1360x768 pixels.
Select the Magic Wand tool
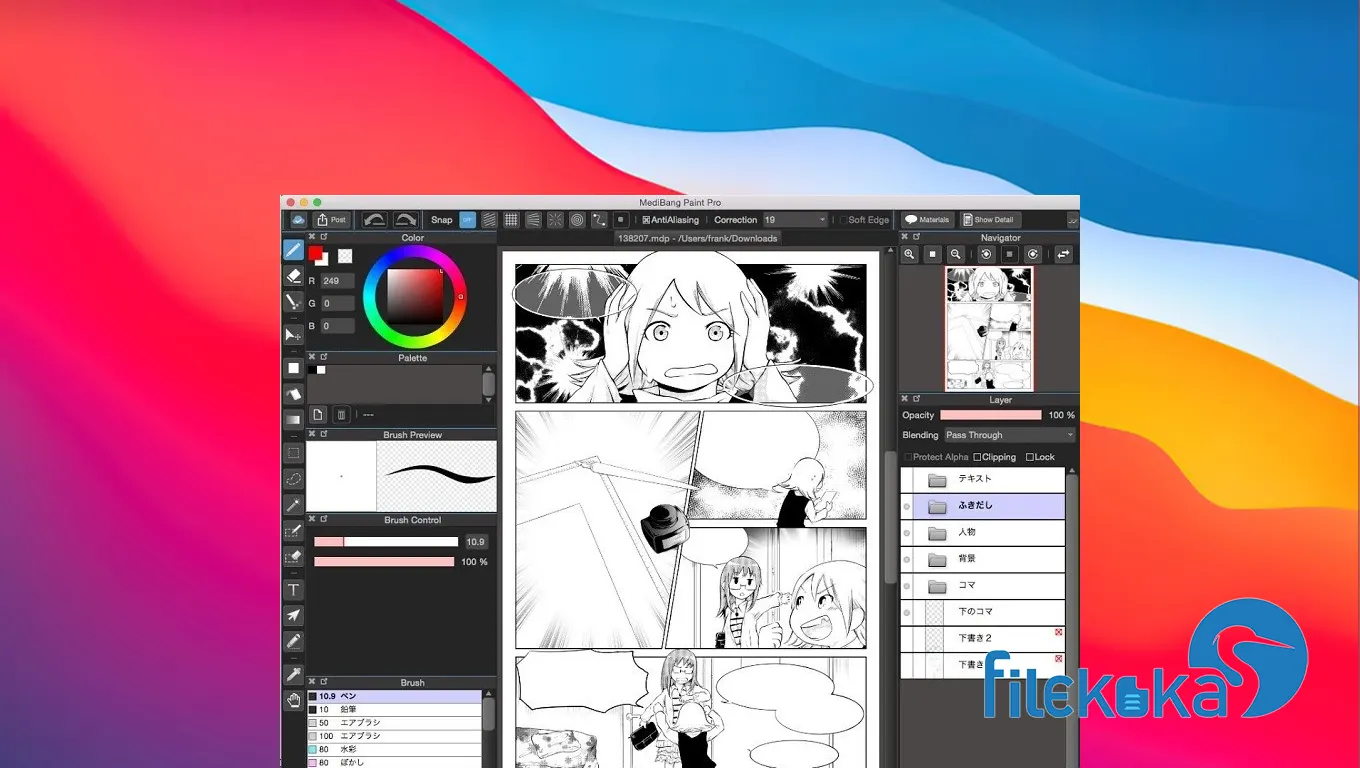tap(293, 505)
